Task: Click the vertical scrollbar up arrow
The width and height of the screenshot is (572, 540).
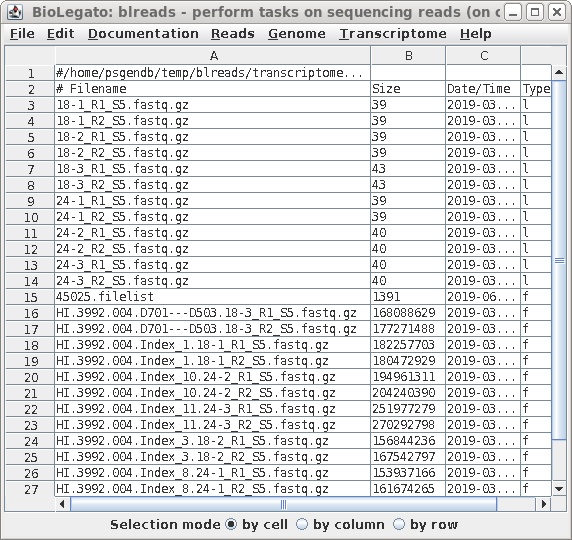Action: 559,72
